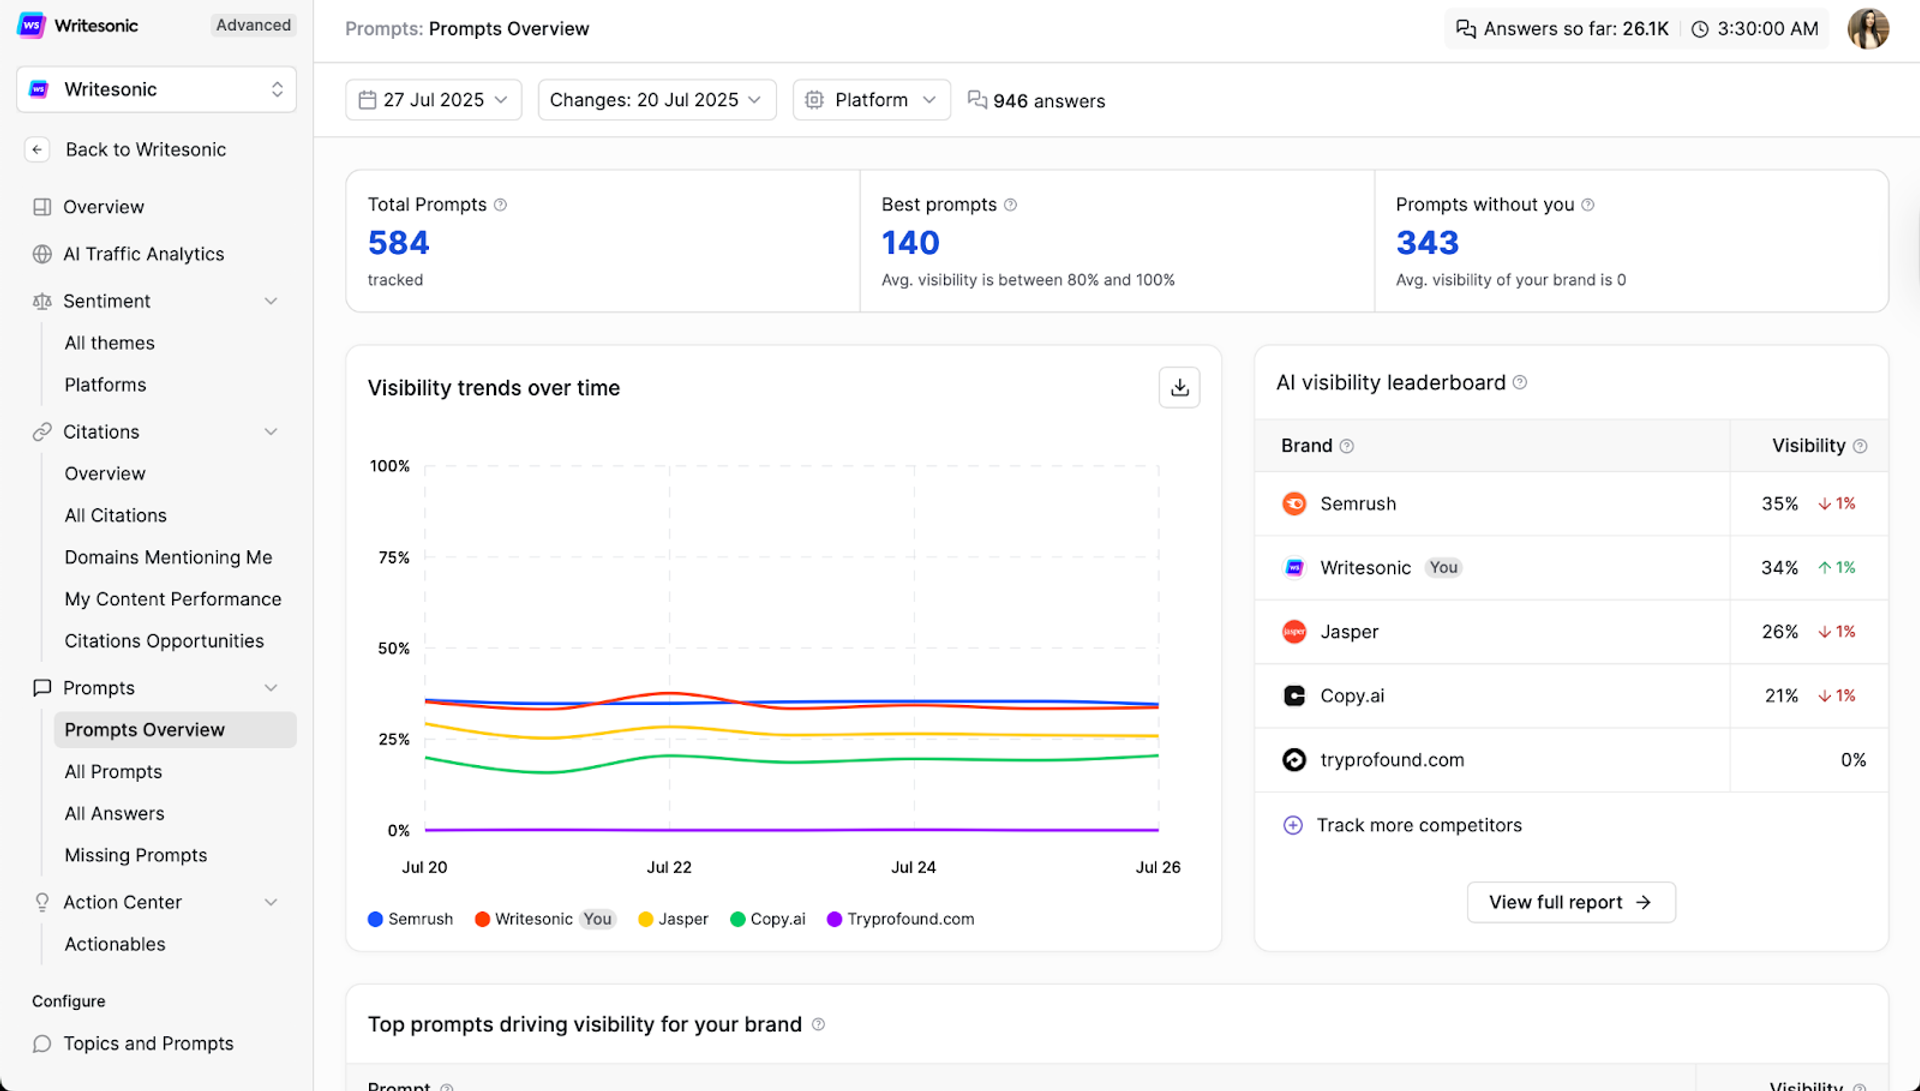Image resolution: width=1920 pixels, height=1091 pixels.
Task: Click View full report button
Action: [x=1571, y=903]
